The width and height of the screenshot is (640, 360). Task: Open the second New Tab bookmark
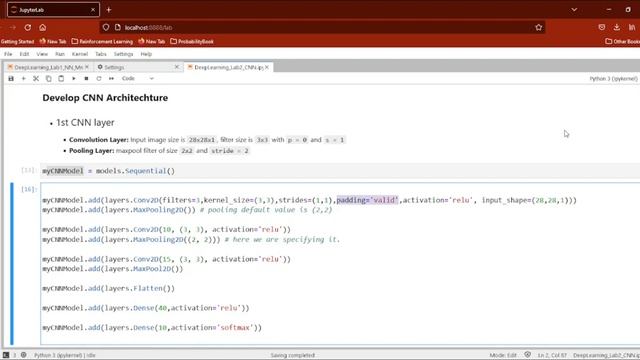pyautogui.click(x=152, y=42)
